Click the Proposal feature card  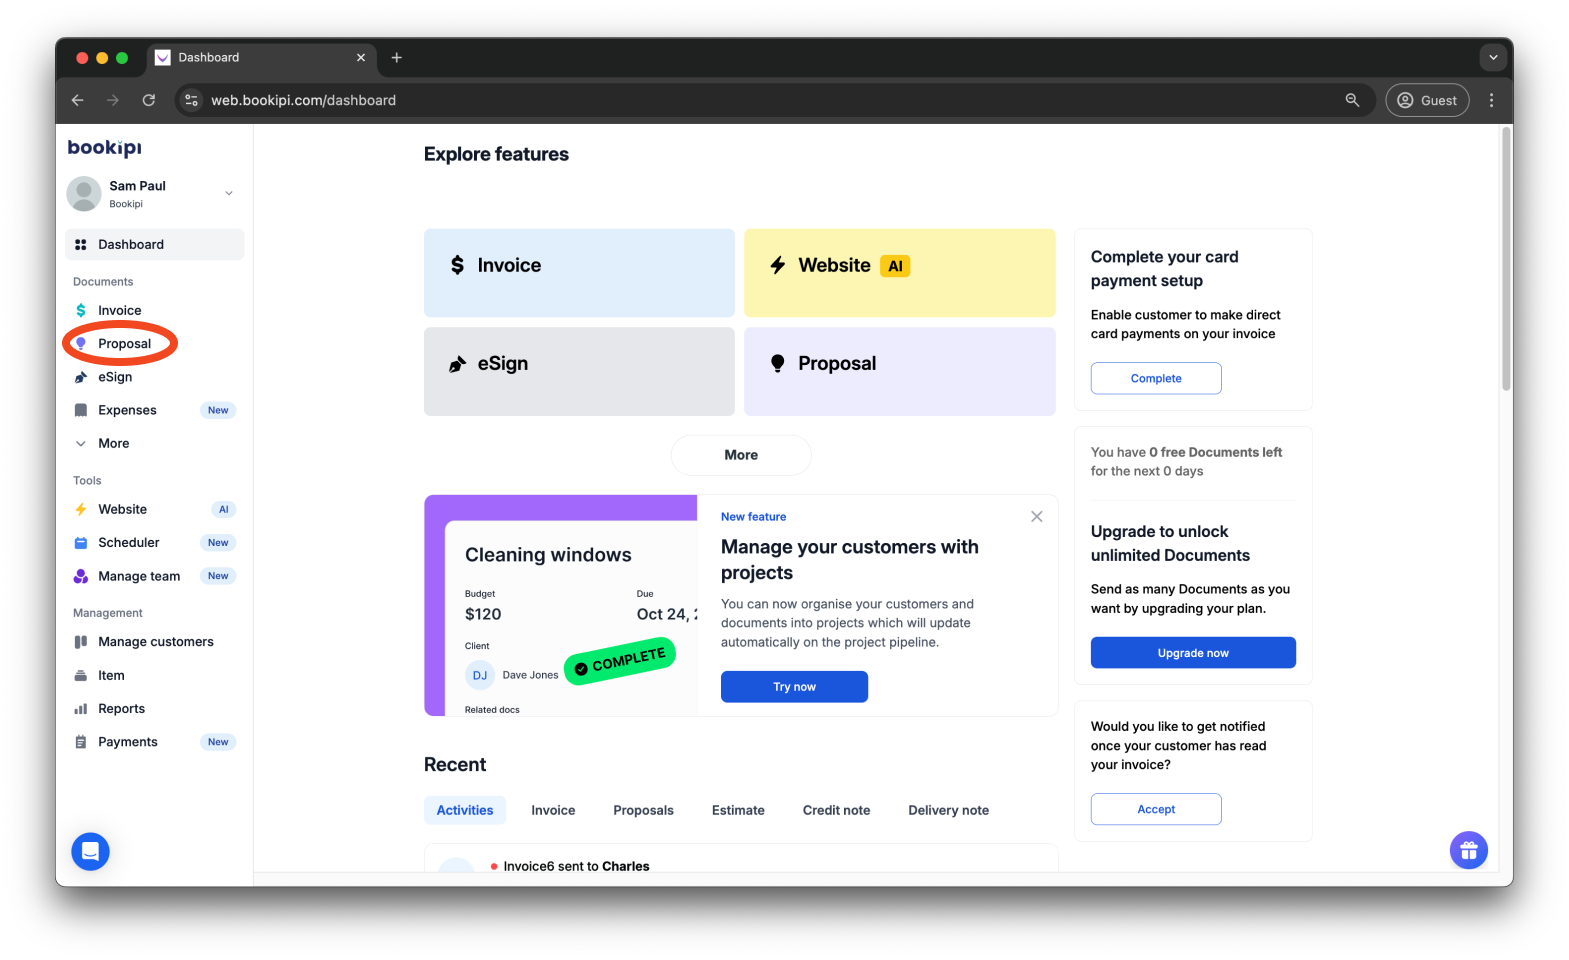pos(899,372)
